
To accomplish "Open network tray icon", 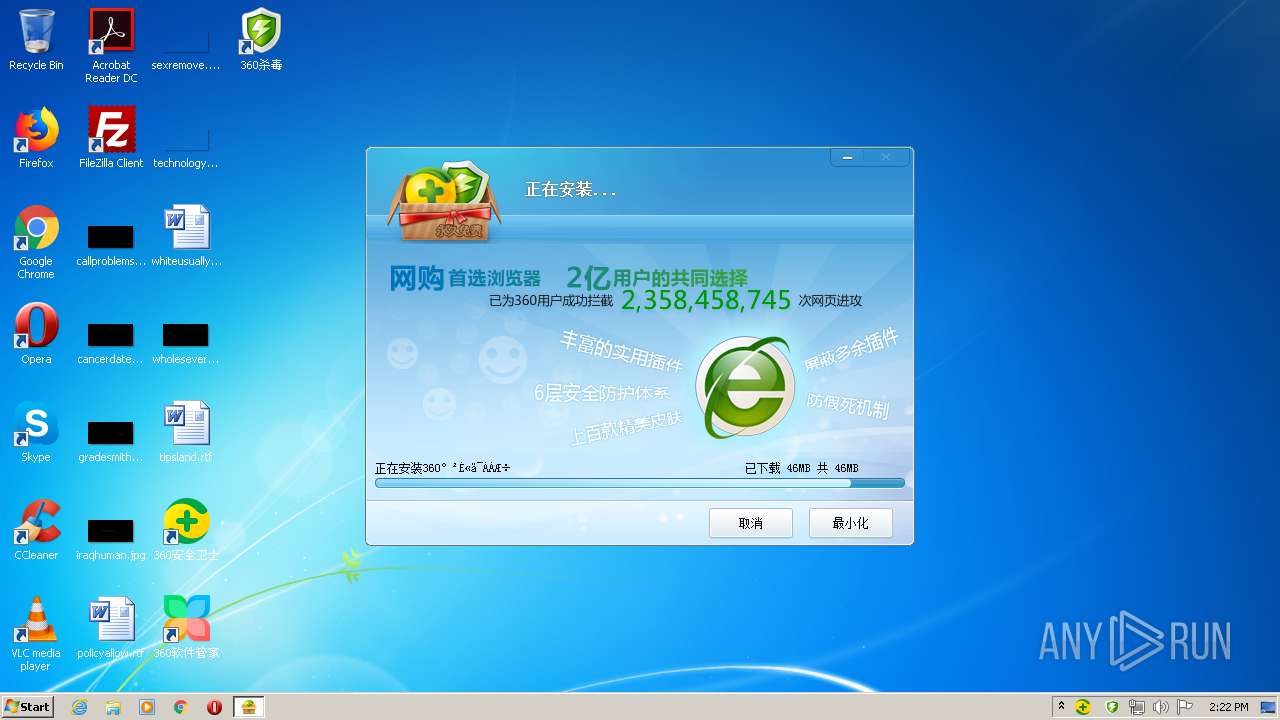I will 1137,707.
